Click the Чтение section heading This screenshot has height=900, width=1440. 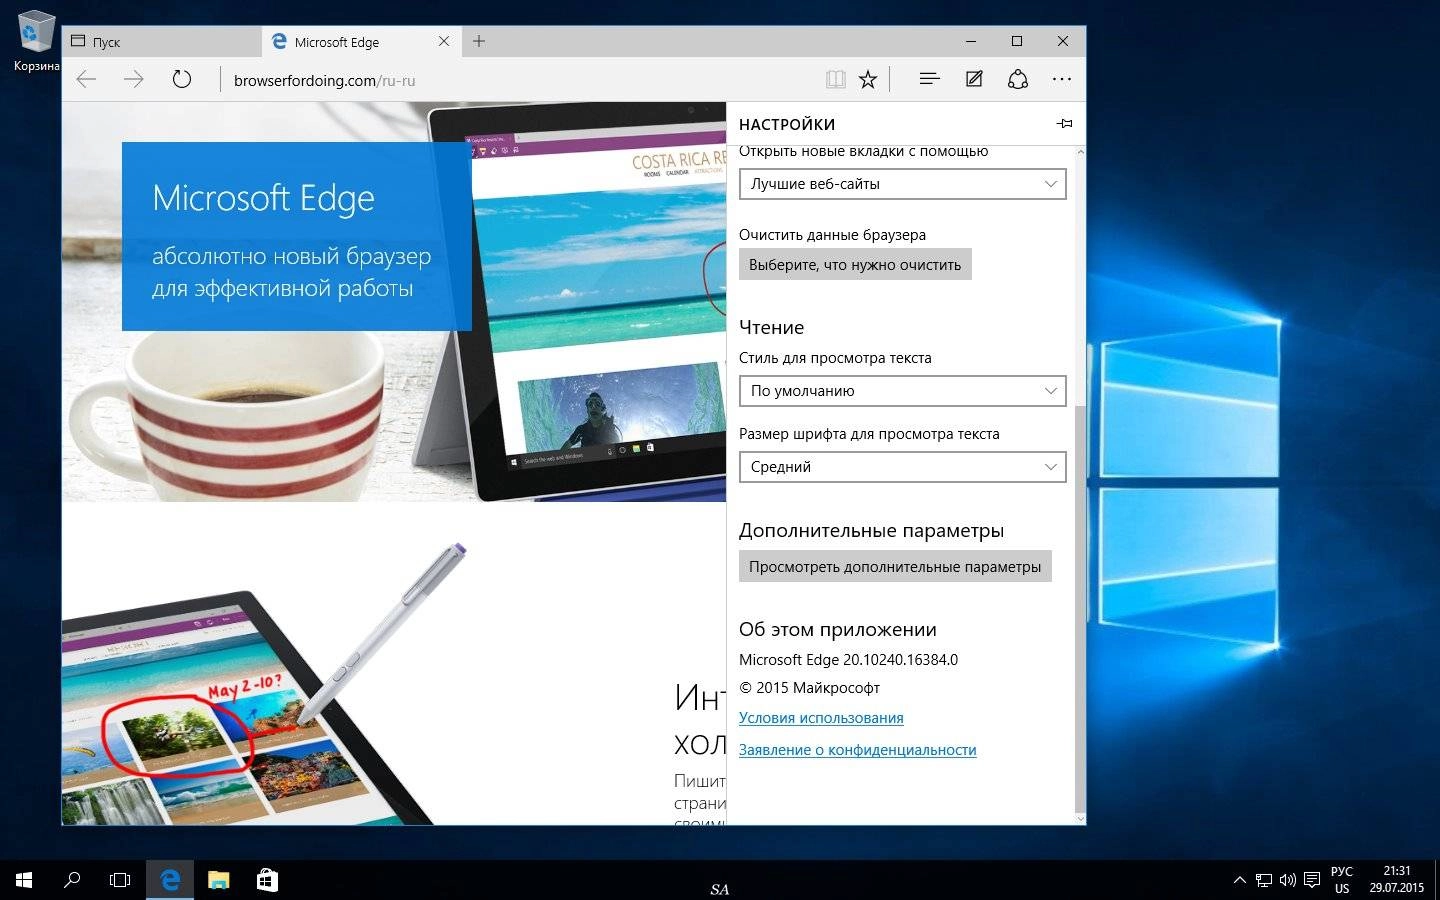coord(771,327)
